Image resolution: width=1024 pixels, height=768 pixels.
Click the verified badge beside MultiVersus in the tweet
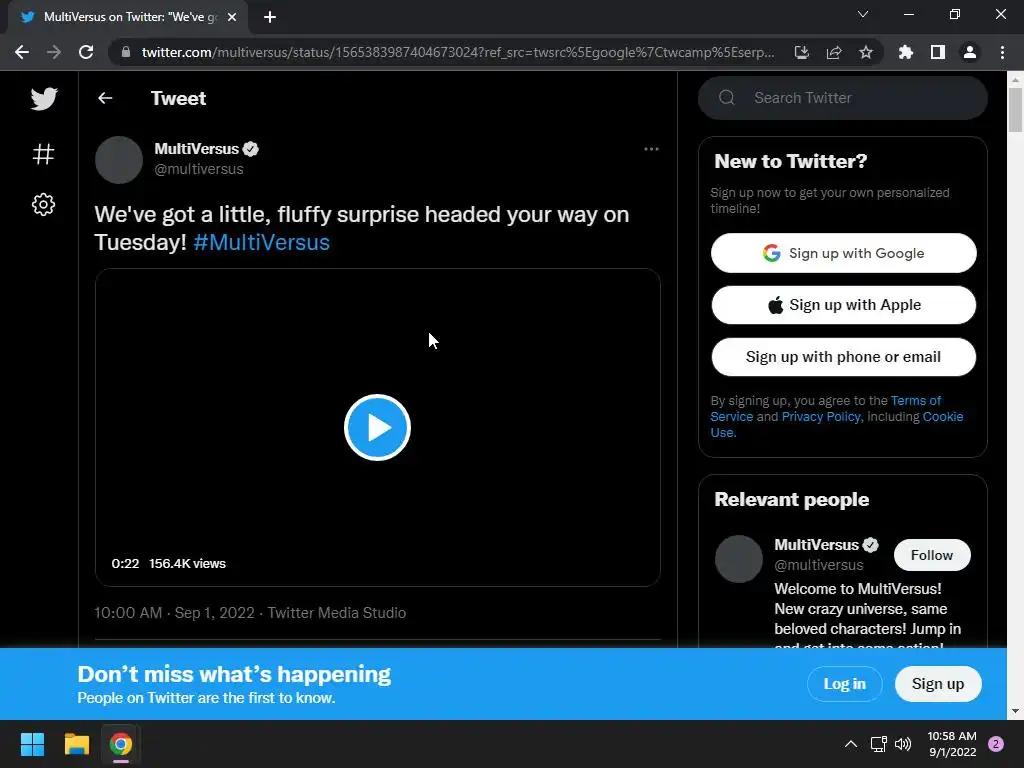click(251, 149)
